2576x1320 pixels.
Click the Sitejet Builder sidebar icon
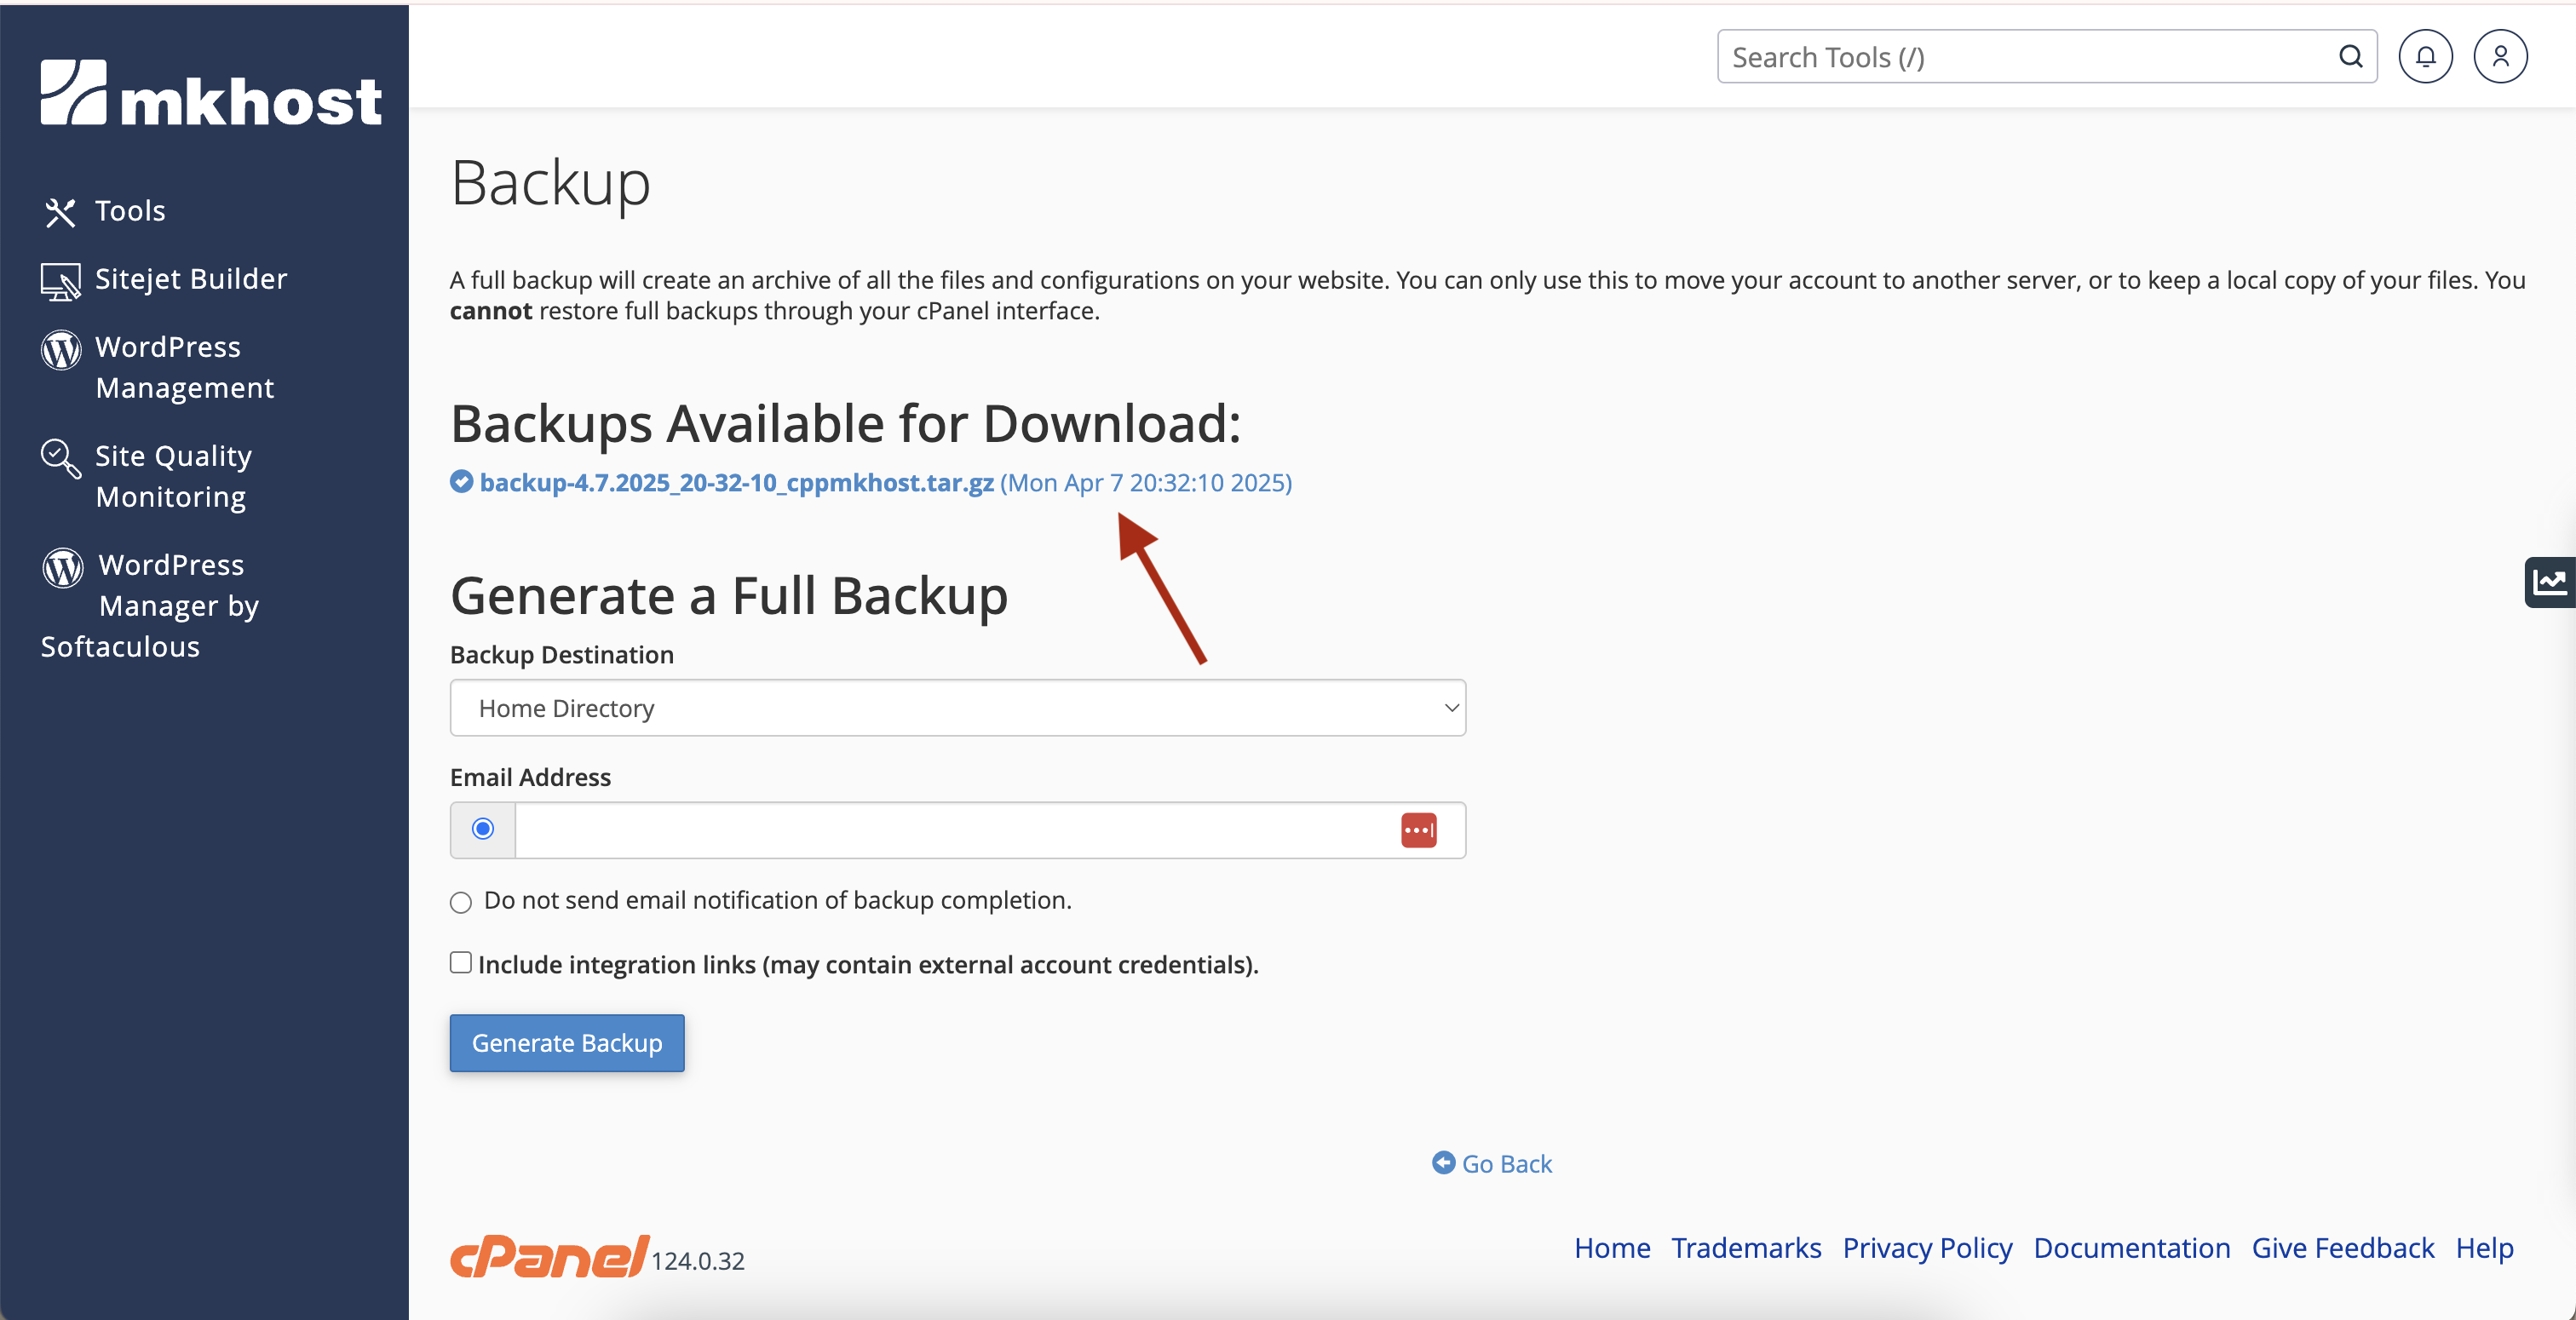pos(60,281)
